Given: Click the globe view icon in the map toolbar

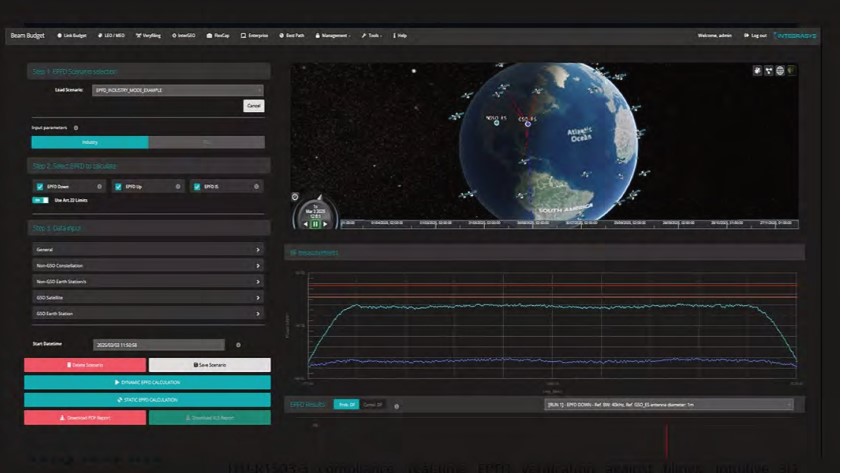Looking at the screenshot, I should (x=780, y=72).
